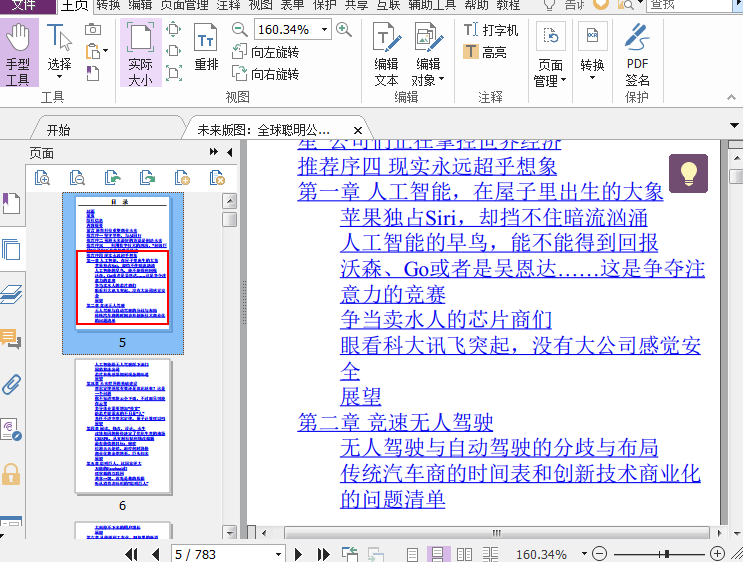Enable single page view mode

click(x=412, y=553)
